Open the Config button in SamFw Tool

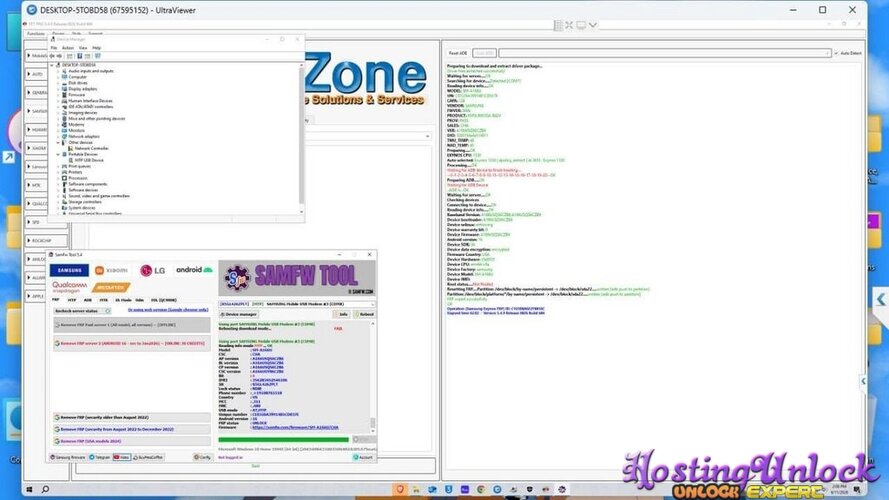(x=202, y=457)
